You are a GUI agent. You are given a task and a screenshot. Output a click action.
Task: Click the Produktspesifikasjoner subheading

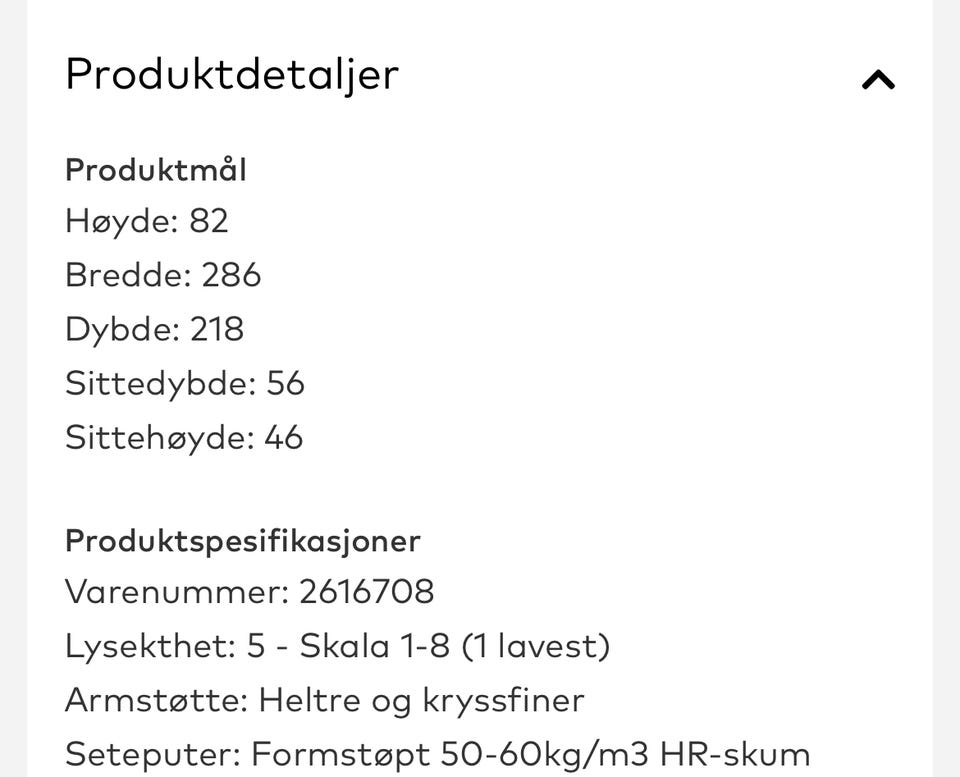click(x=242, y=542)
